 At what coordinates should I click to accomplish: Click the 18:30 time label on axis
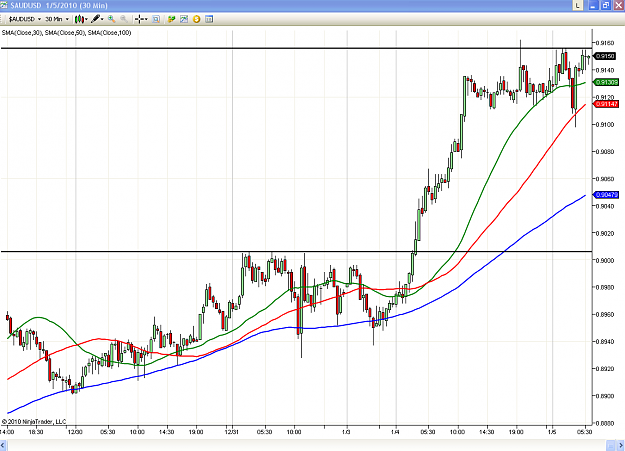coord(36,432)
